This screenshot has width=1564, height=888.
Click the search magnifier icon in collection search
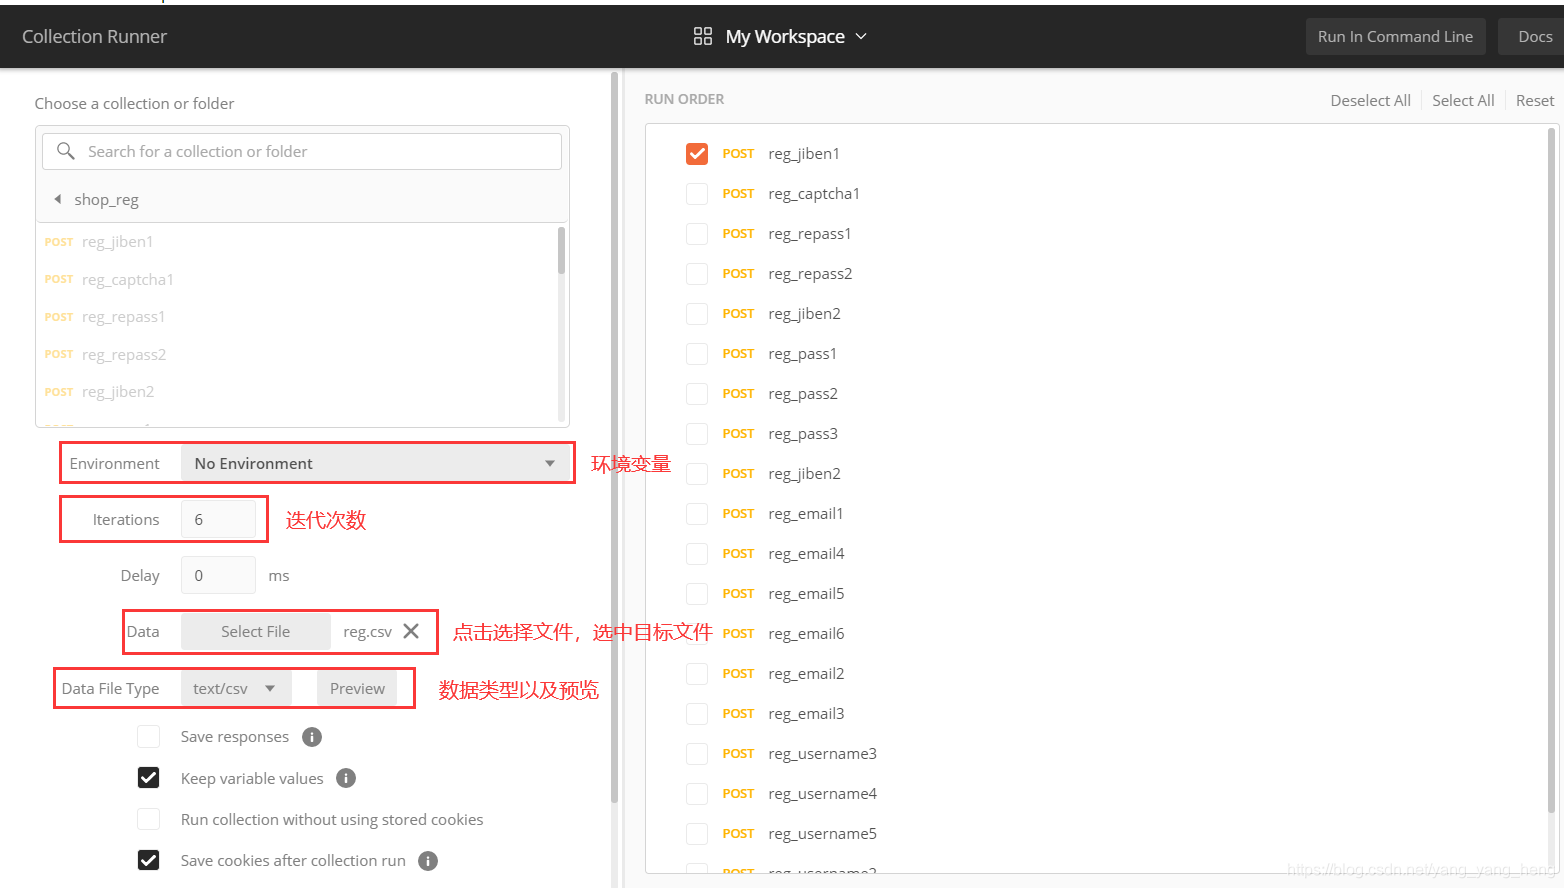click(66, 151)
